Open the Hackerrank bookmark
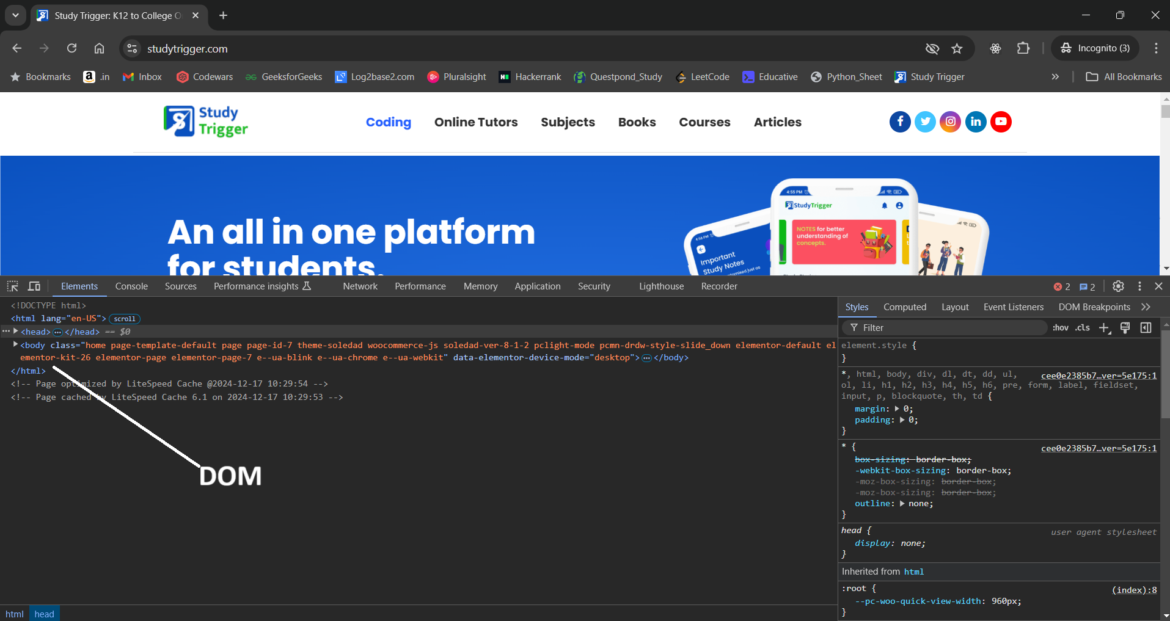This screenshot has height=621, width=1170. pos(530,77)
